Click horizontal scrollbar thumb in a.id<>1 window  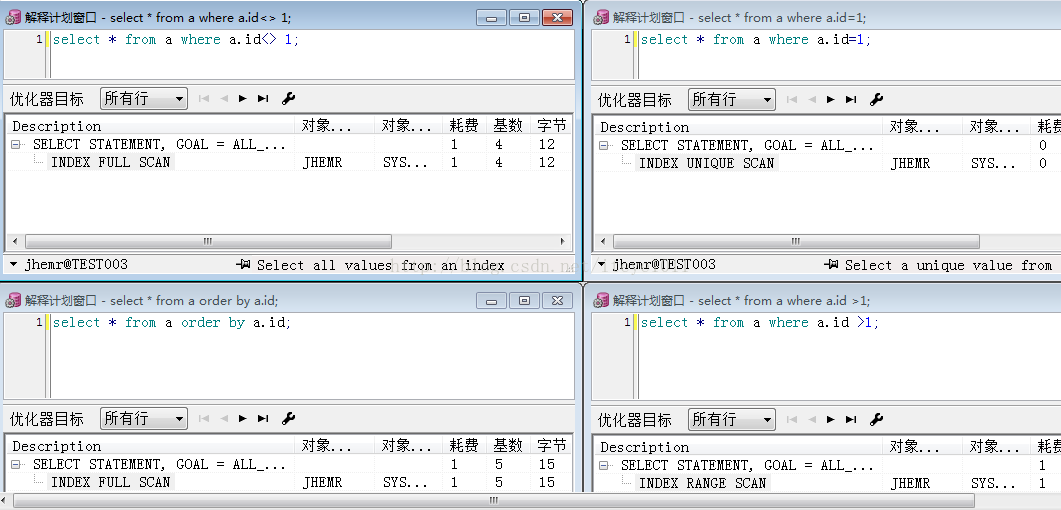tap(207, 241)
